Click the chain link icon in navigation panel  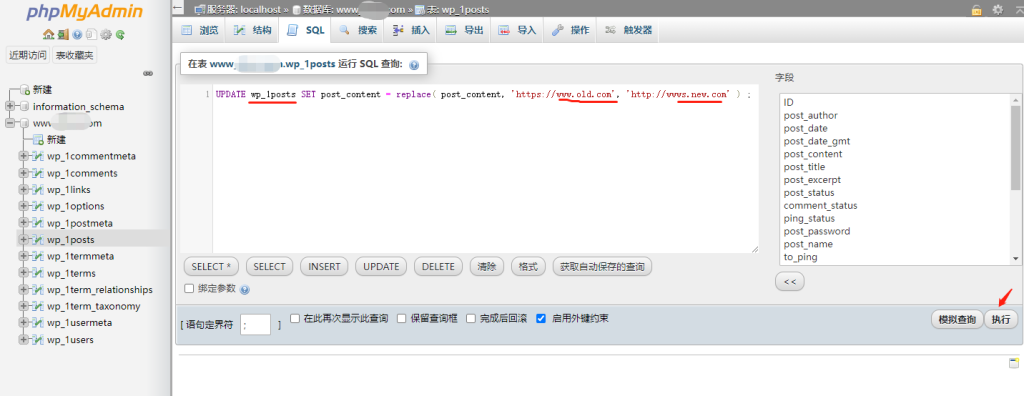tap(148, 73)
